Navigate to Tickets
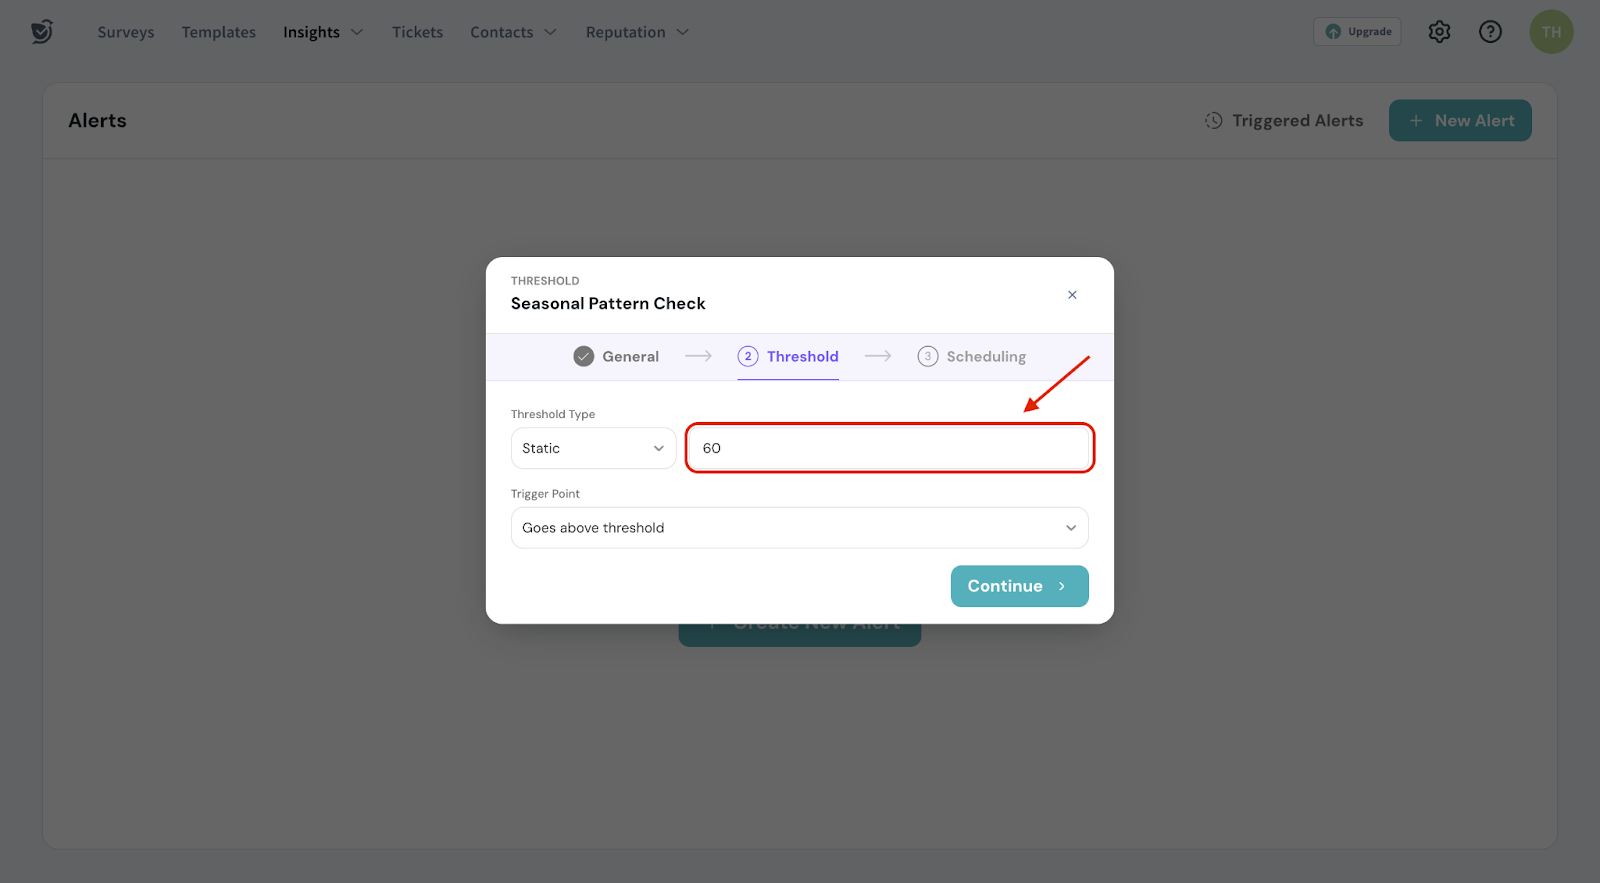The width and height of the screenshot is (1600, 883). point(417,32)
